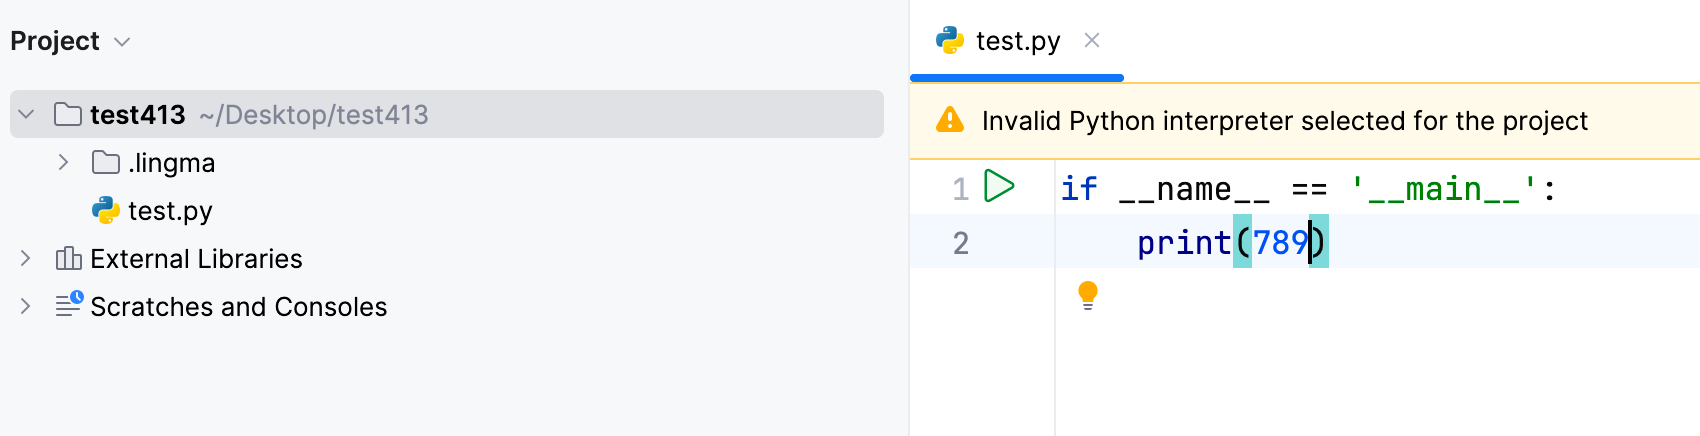
Task: Place cursor on '__main__' string in code
Action: point(1443,189)
